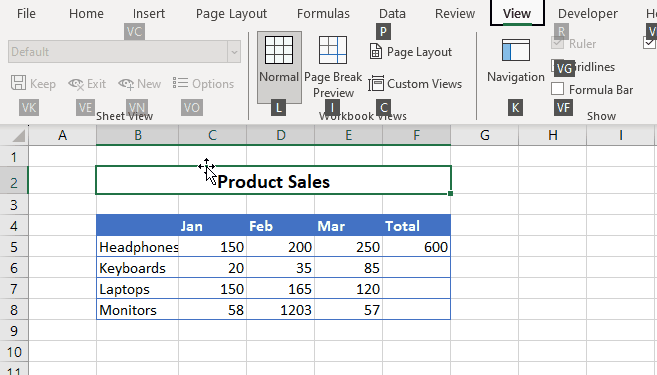Select column D header
The height and width of the screenshot is (375, 657).
point(280,135)
